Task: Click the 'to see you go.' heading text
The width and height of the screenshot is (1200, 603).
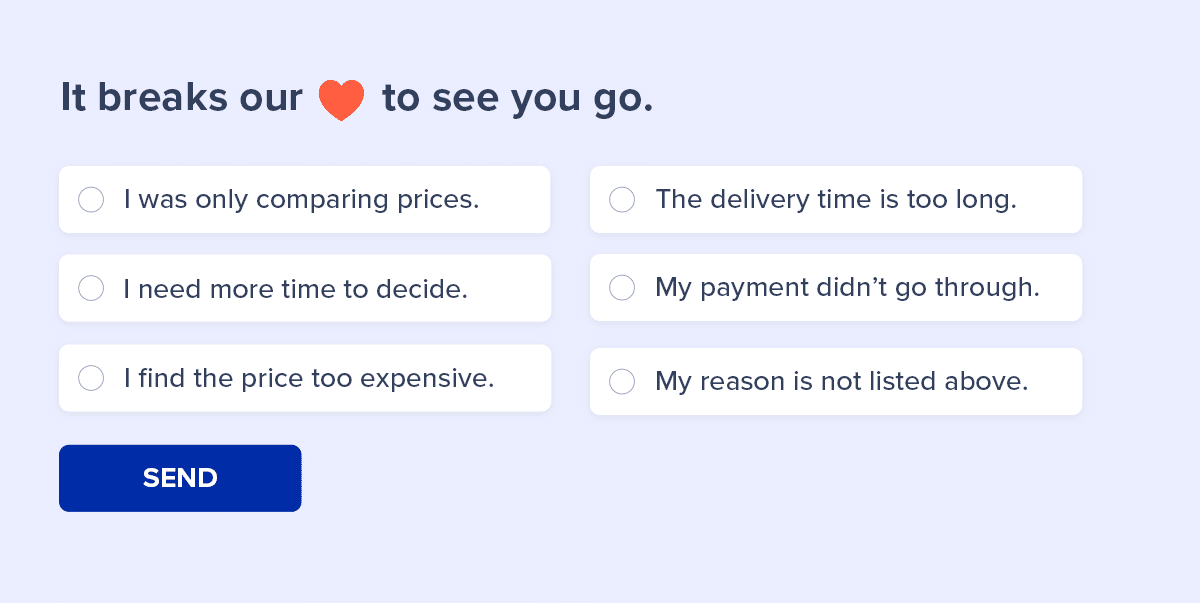Action: pos(517,98)
